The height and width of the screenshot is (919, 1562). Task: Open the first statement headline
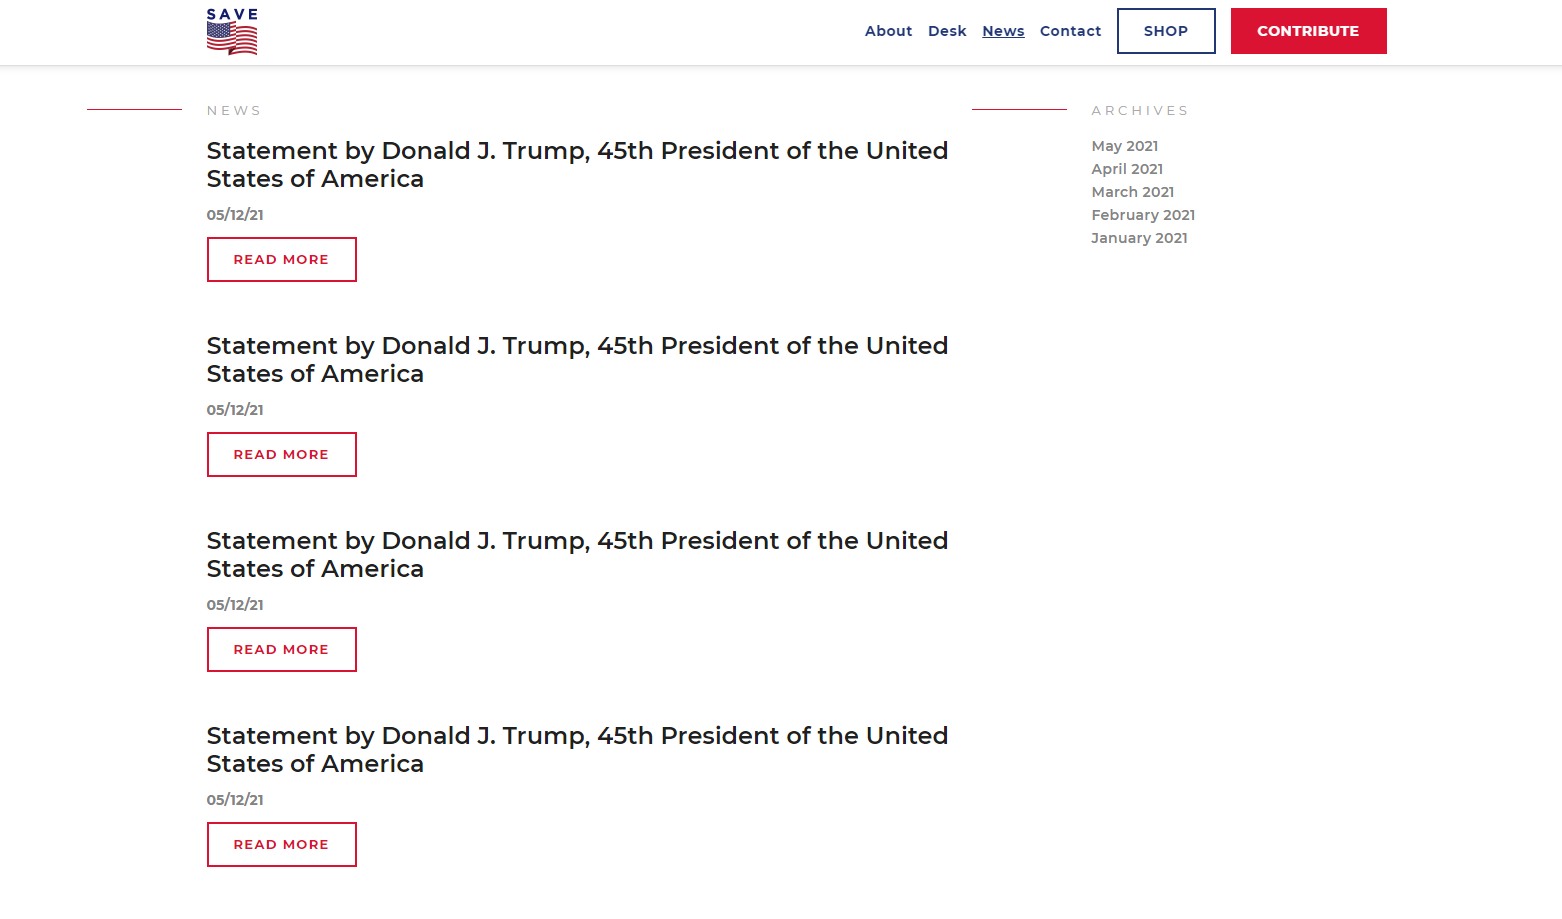[x=577, y=164]
